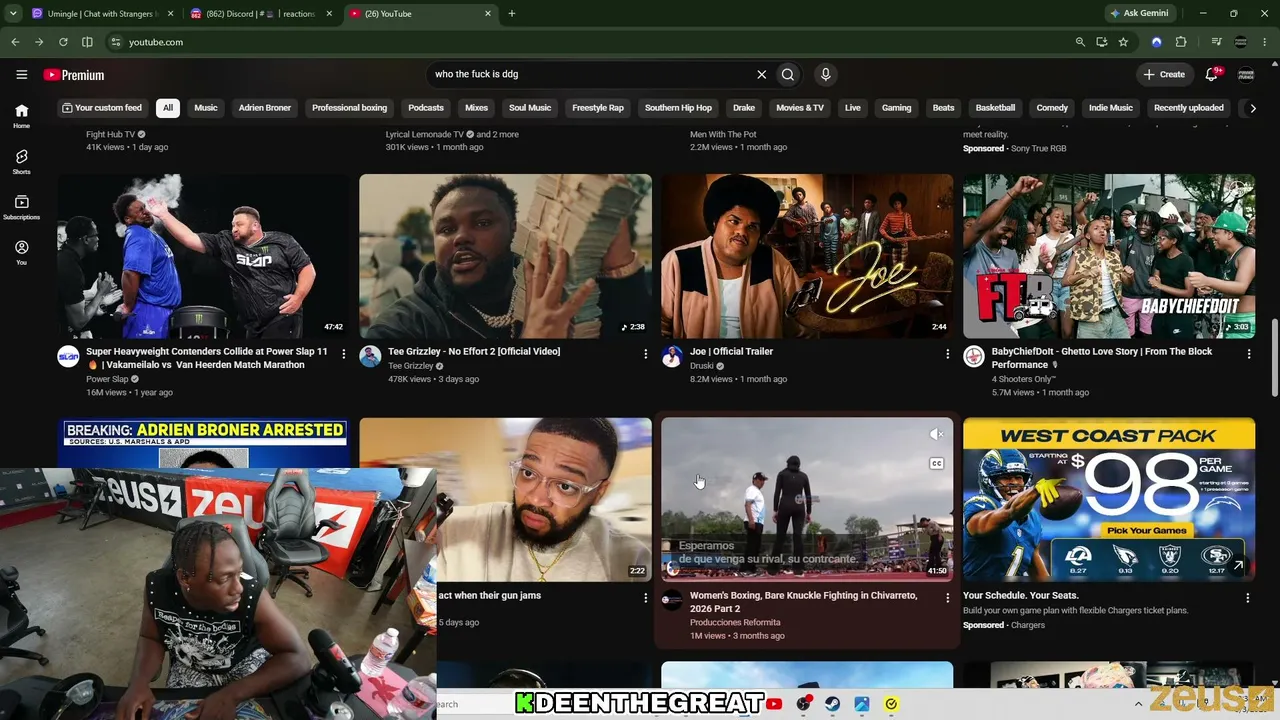Filter feed by Music chip

206,108
